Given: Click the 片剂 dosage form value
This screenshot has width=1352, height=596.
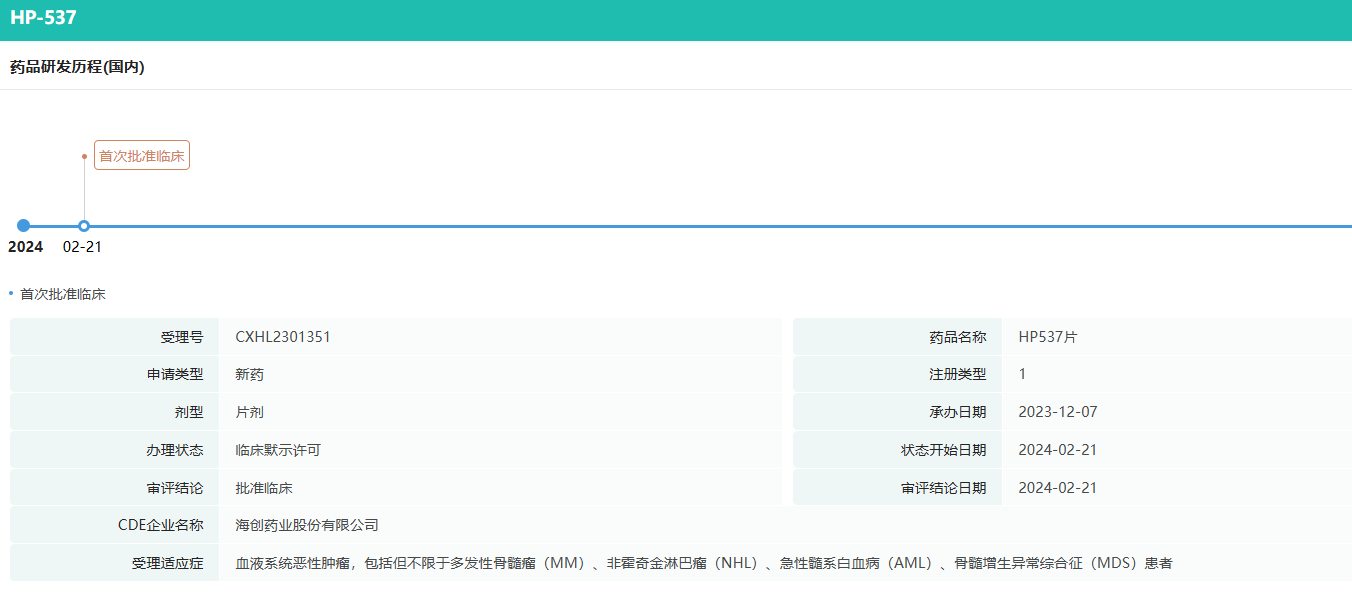Looking at the screenshot, I should coord(250,412).
